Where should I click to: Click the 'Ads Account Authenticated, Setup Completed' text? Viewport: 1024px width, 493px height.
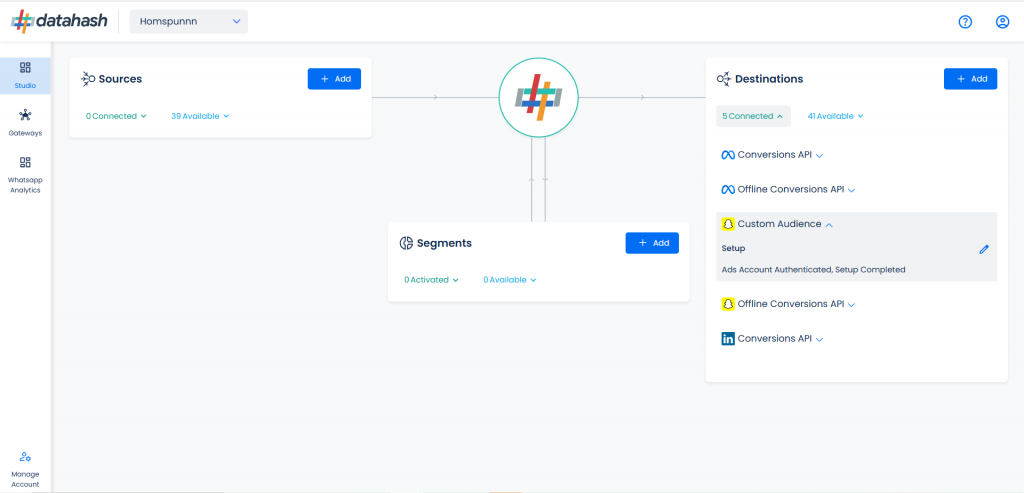point(813,270)
